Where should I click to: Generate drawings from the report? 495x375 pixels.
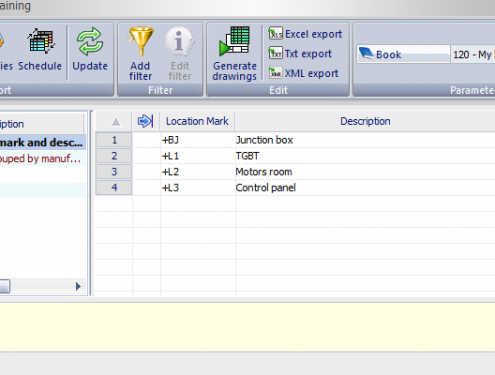tap(235, 53)
